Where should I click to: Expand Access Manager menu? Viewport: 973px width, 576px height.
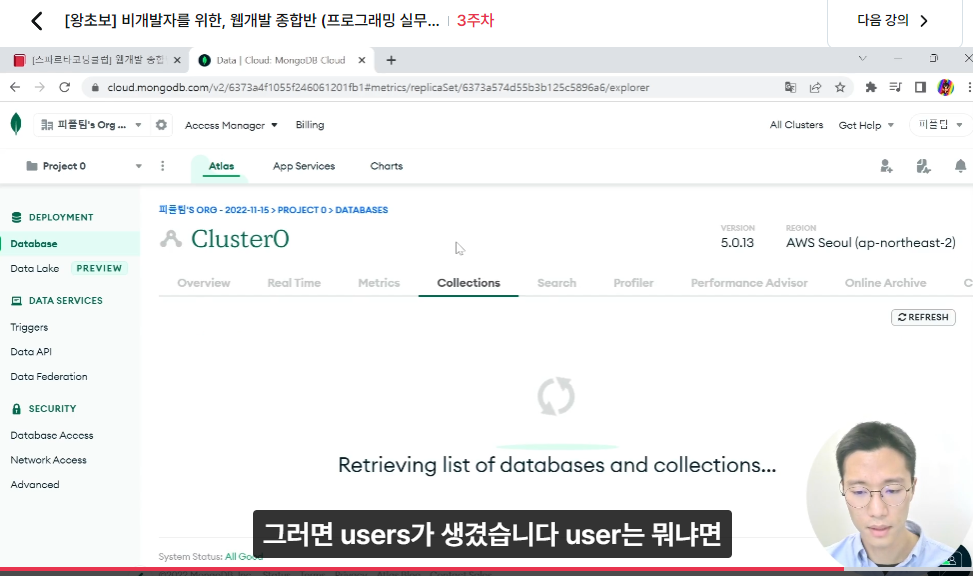point(231,125)
